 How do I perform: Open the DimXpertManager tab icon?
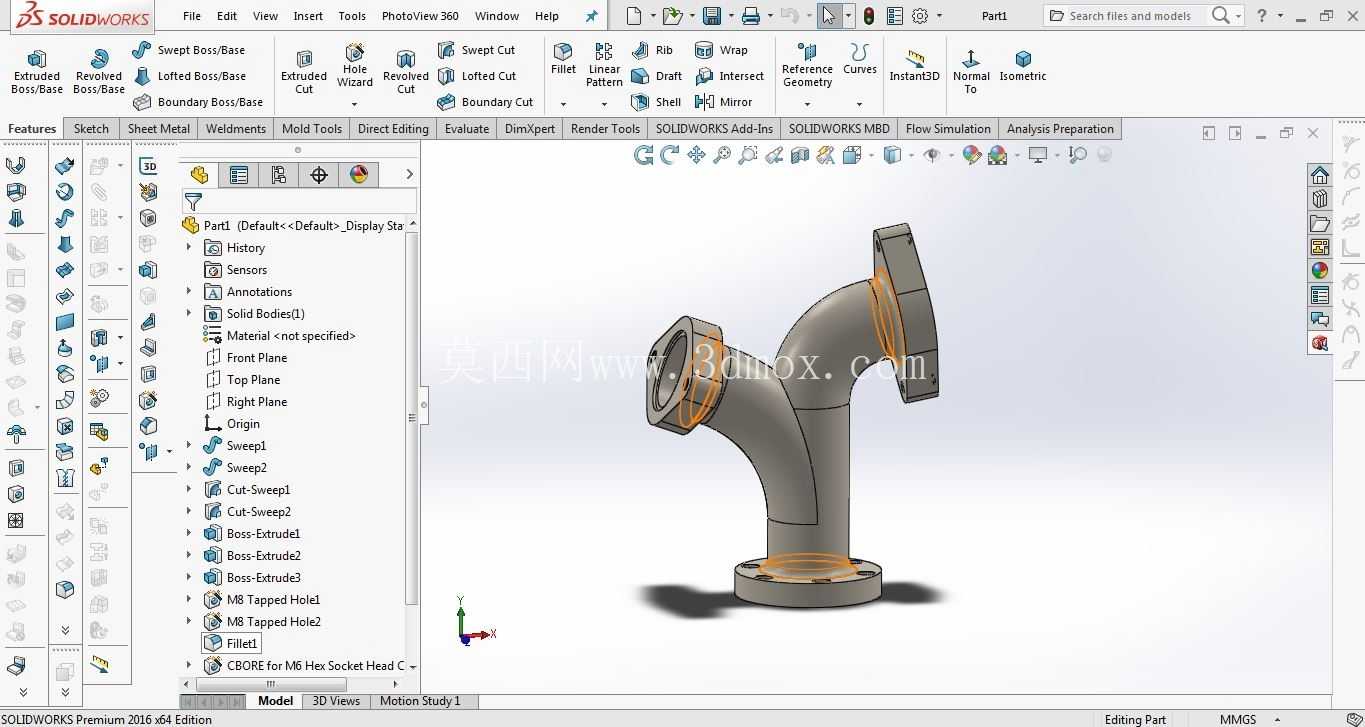click(319, 175)
